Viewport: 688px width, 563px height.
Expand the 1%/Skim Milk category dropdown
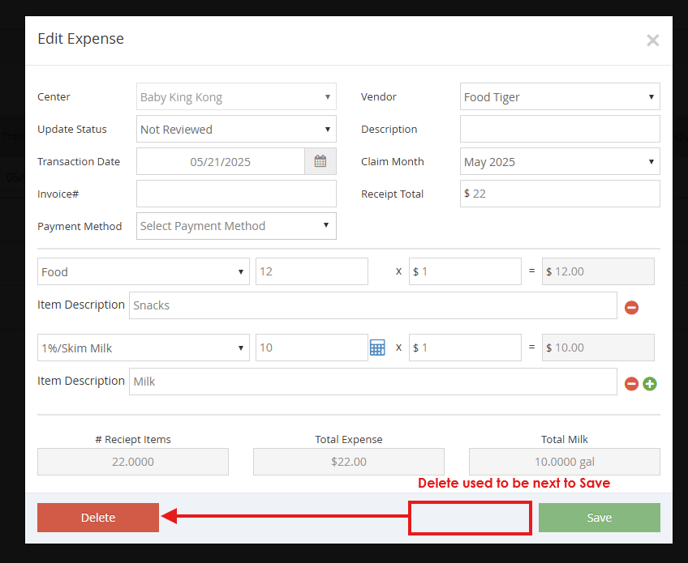143,348
